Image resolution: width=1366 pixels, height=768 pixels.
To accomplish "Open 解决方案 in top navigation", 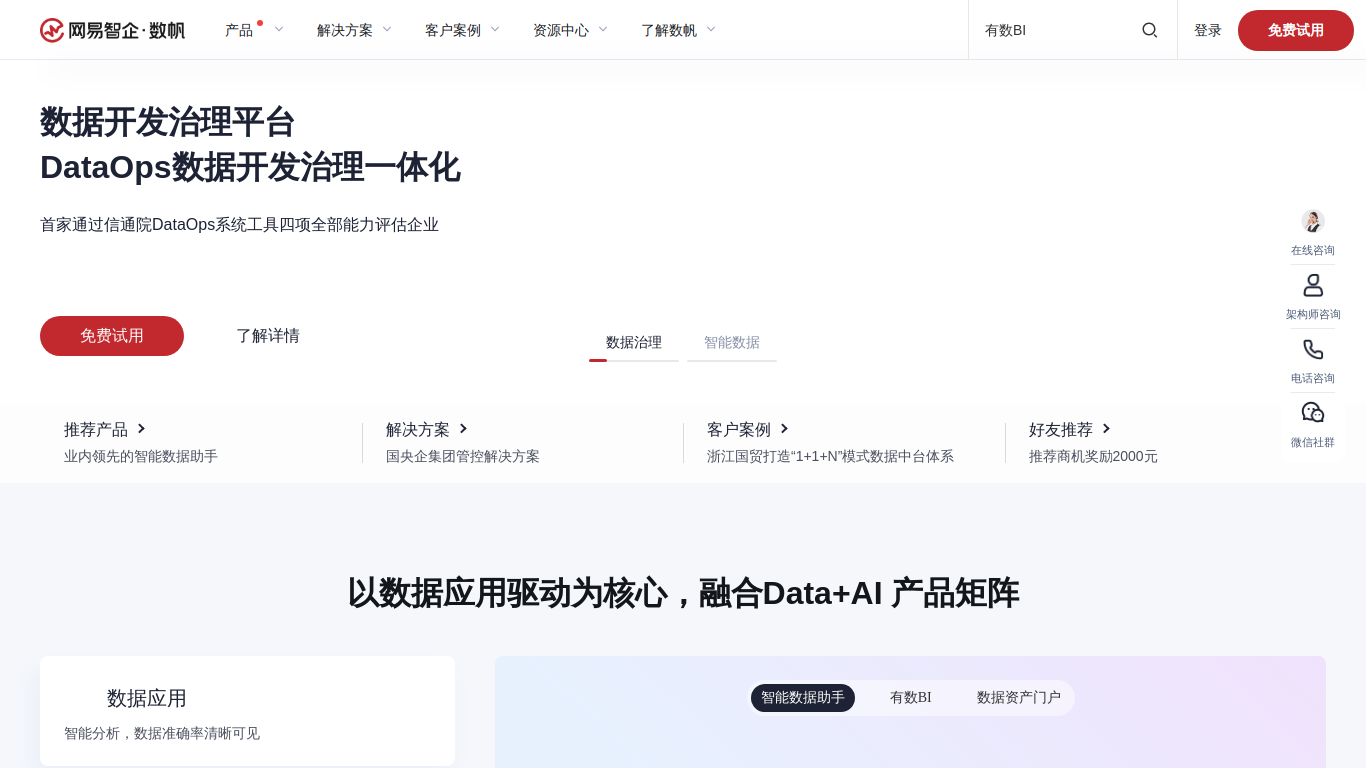I will click(345, 30).
